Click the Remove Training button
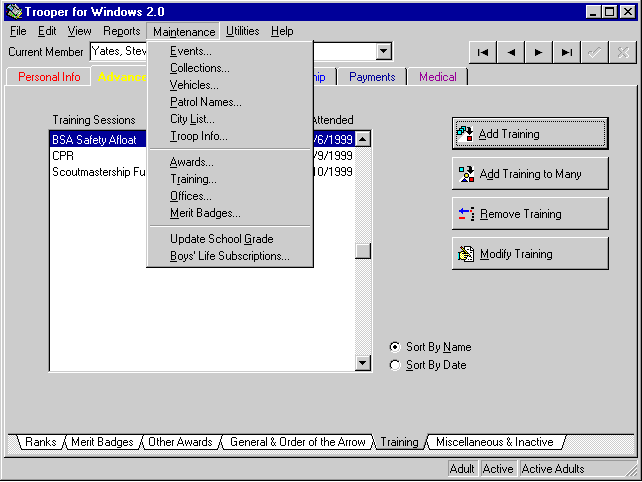Screen dimensions: 642x482 (x=530, y=214)
